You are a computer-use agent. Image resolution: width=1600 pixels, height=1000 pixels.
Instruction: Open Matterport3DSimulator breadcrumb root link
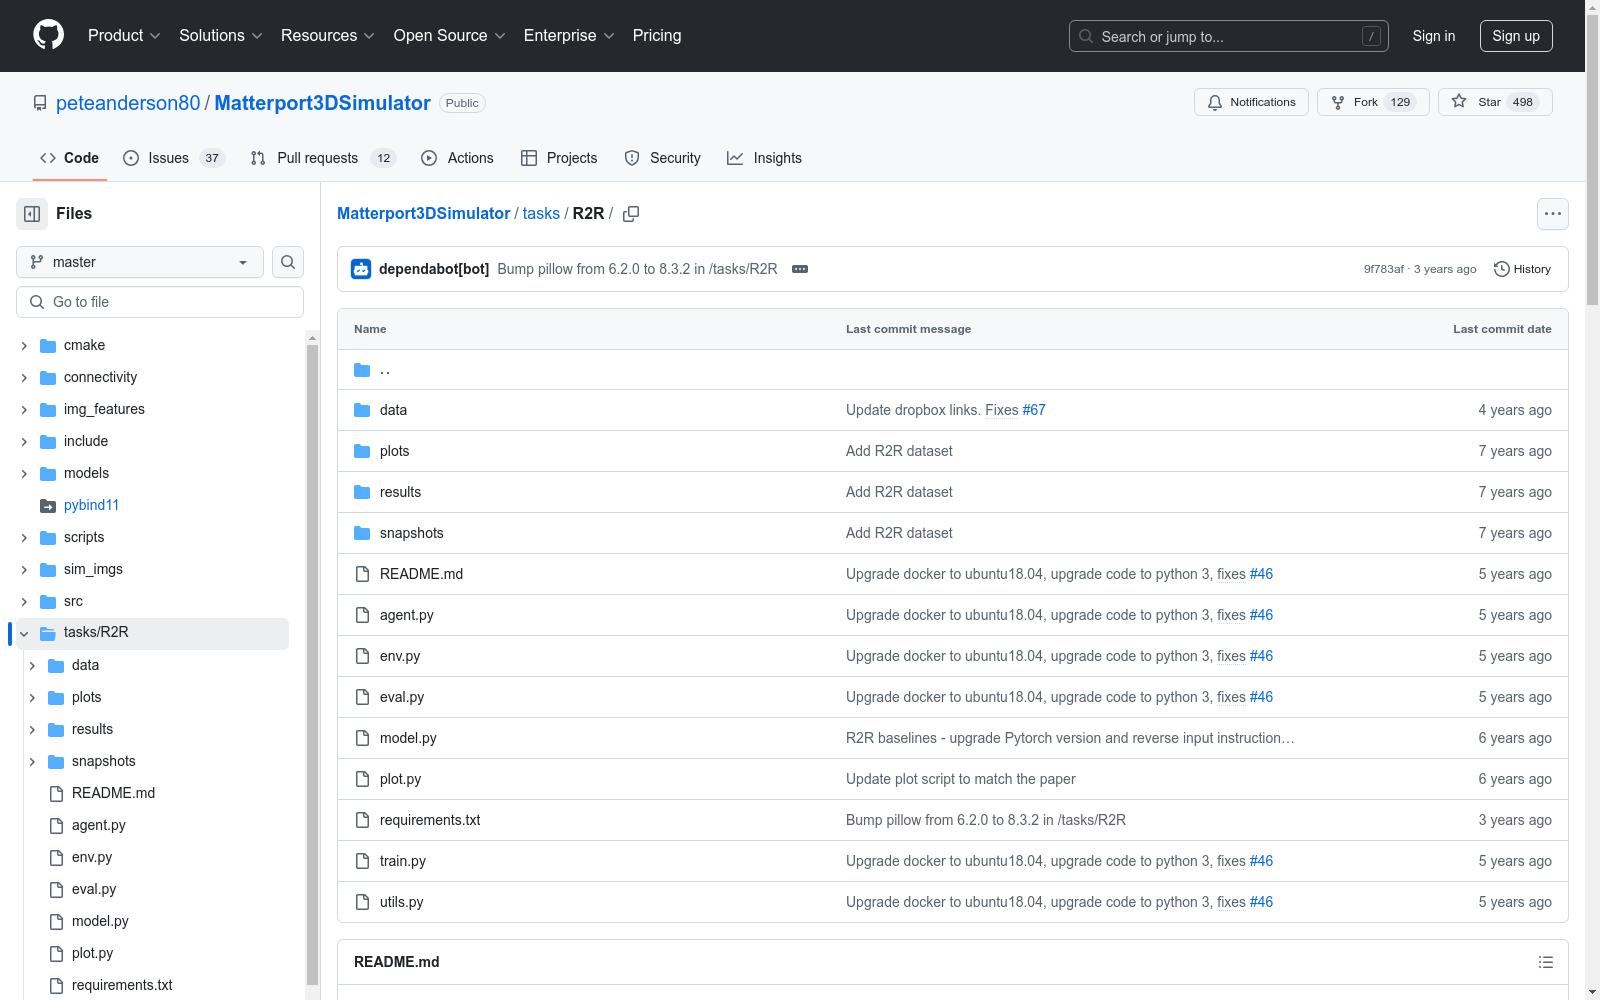click(x=424, y=214)
